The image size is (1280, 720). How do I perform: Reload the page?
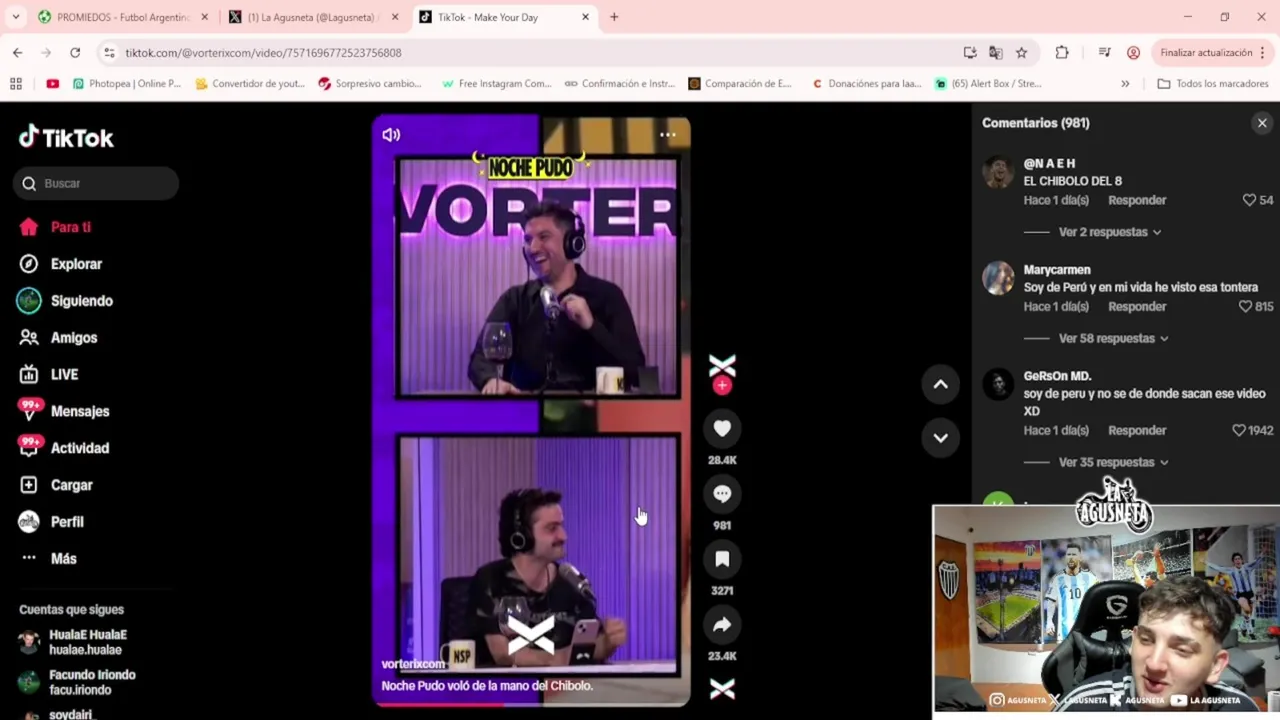click(75, 53)
